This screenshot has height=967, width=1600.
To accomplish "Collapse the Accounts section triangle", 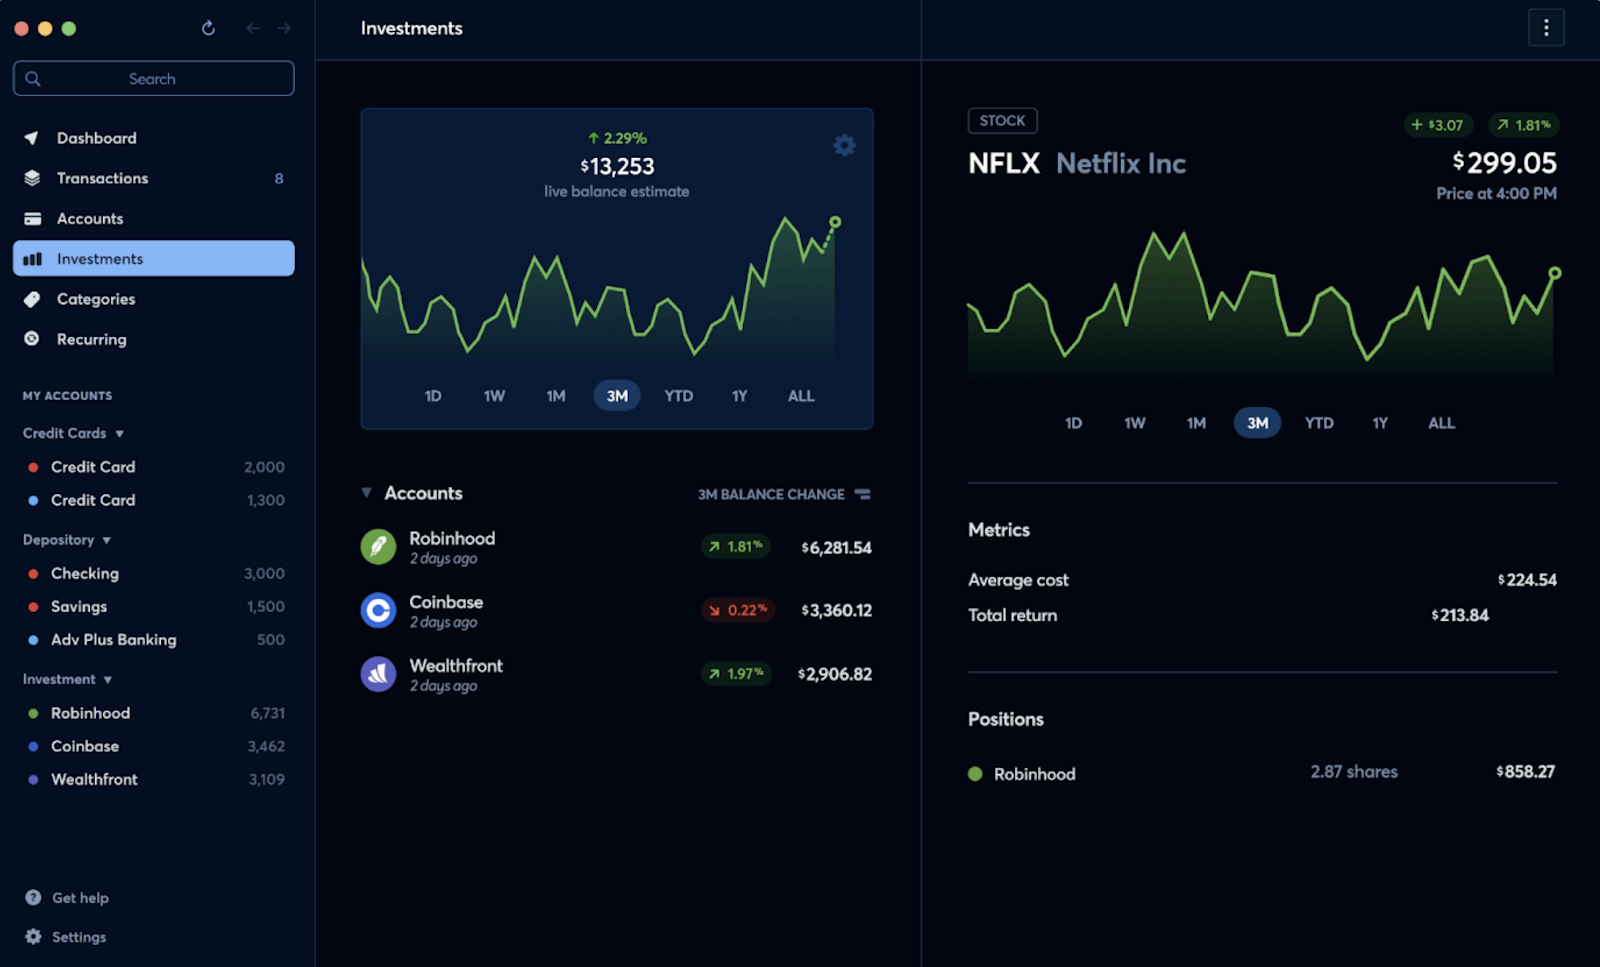I will pyautogui.click(x=366, y=493).
